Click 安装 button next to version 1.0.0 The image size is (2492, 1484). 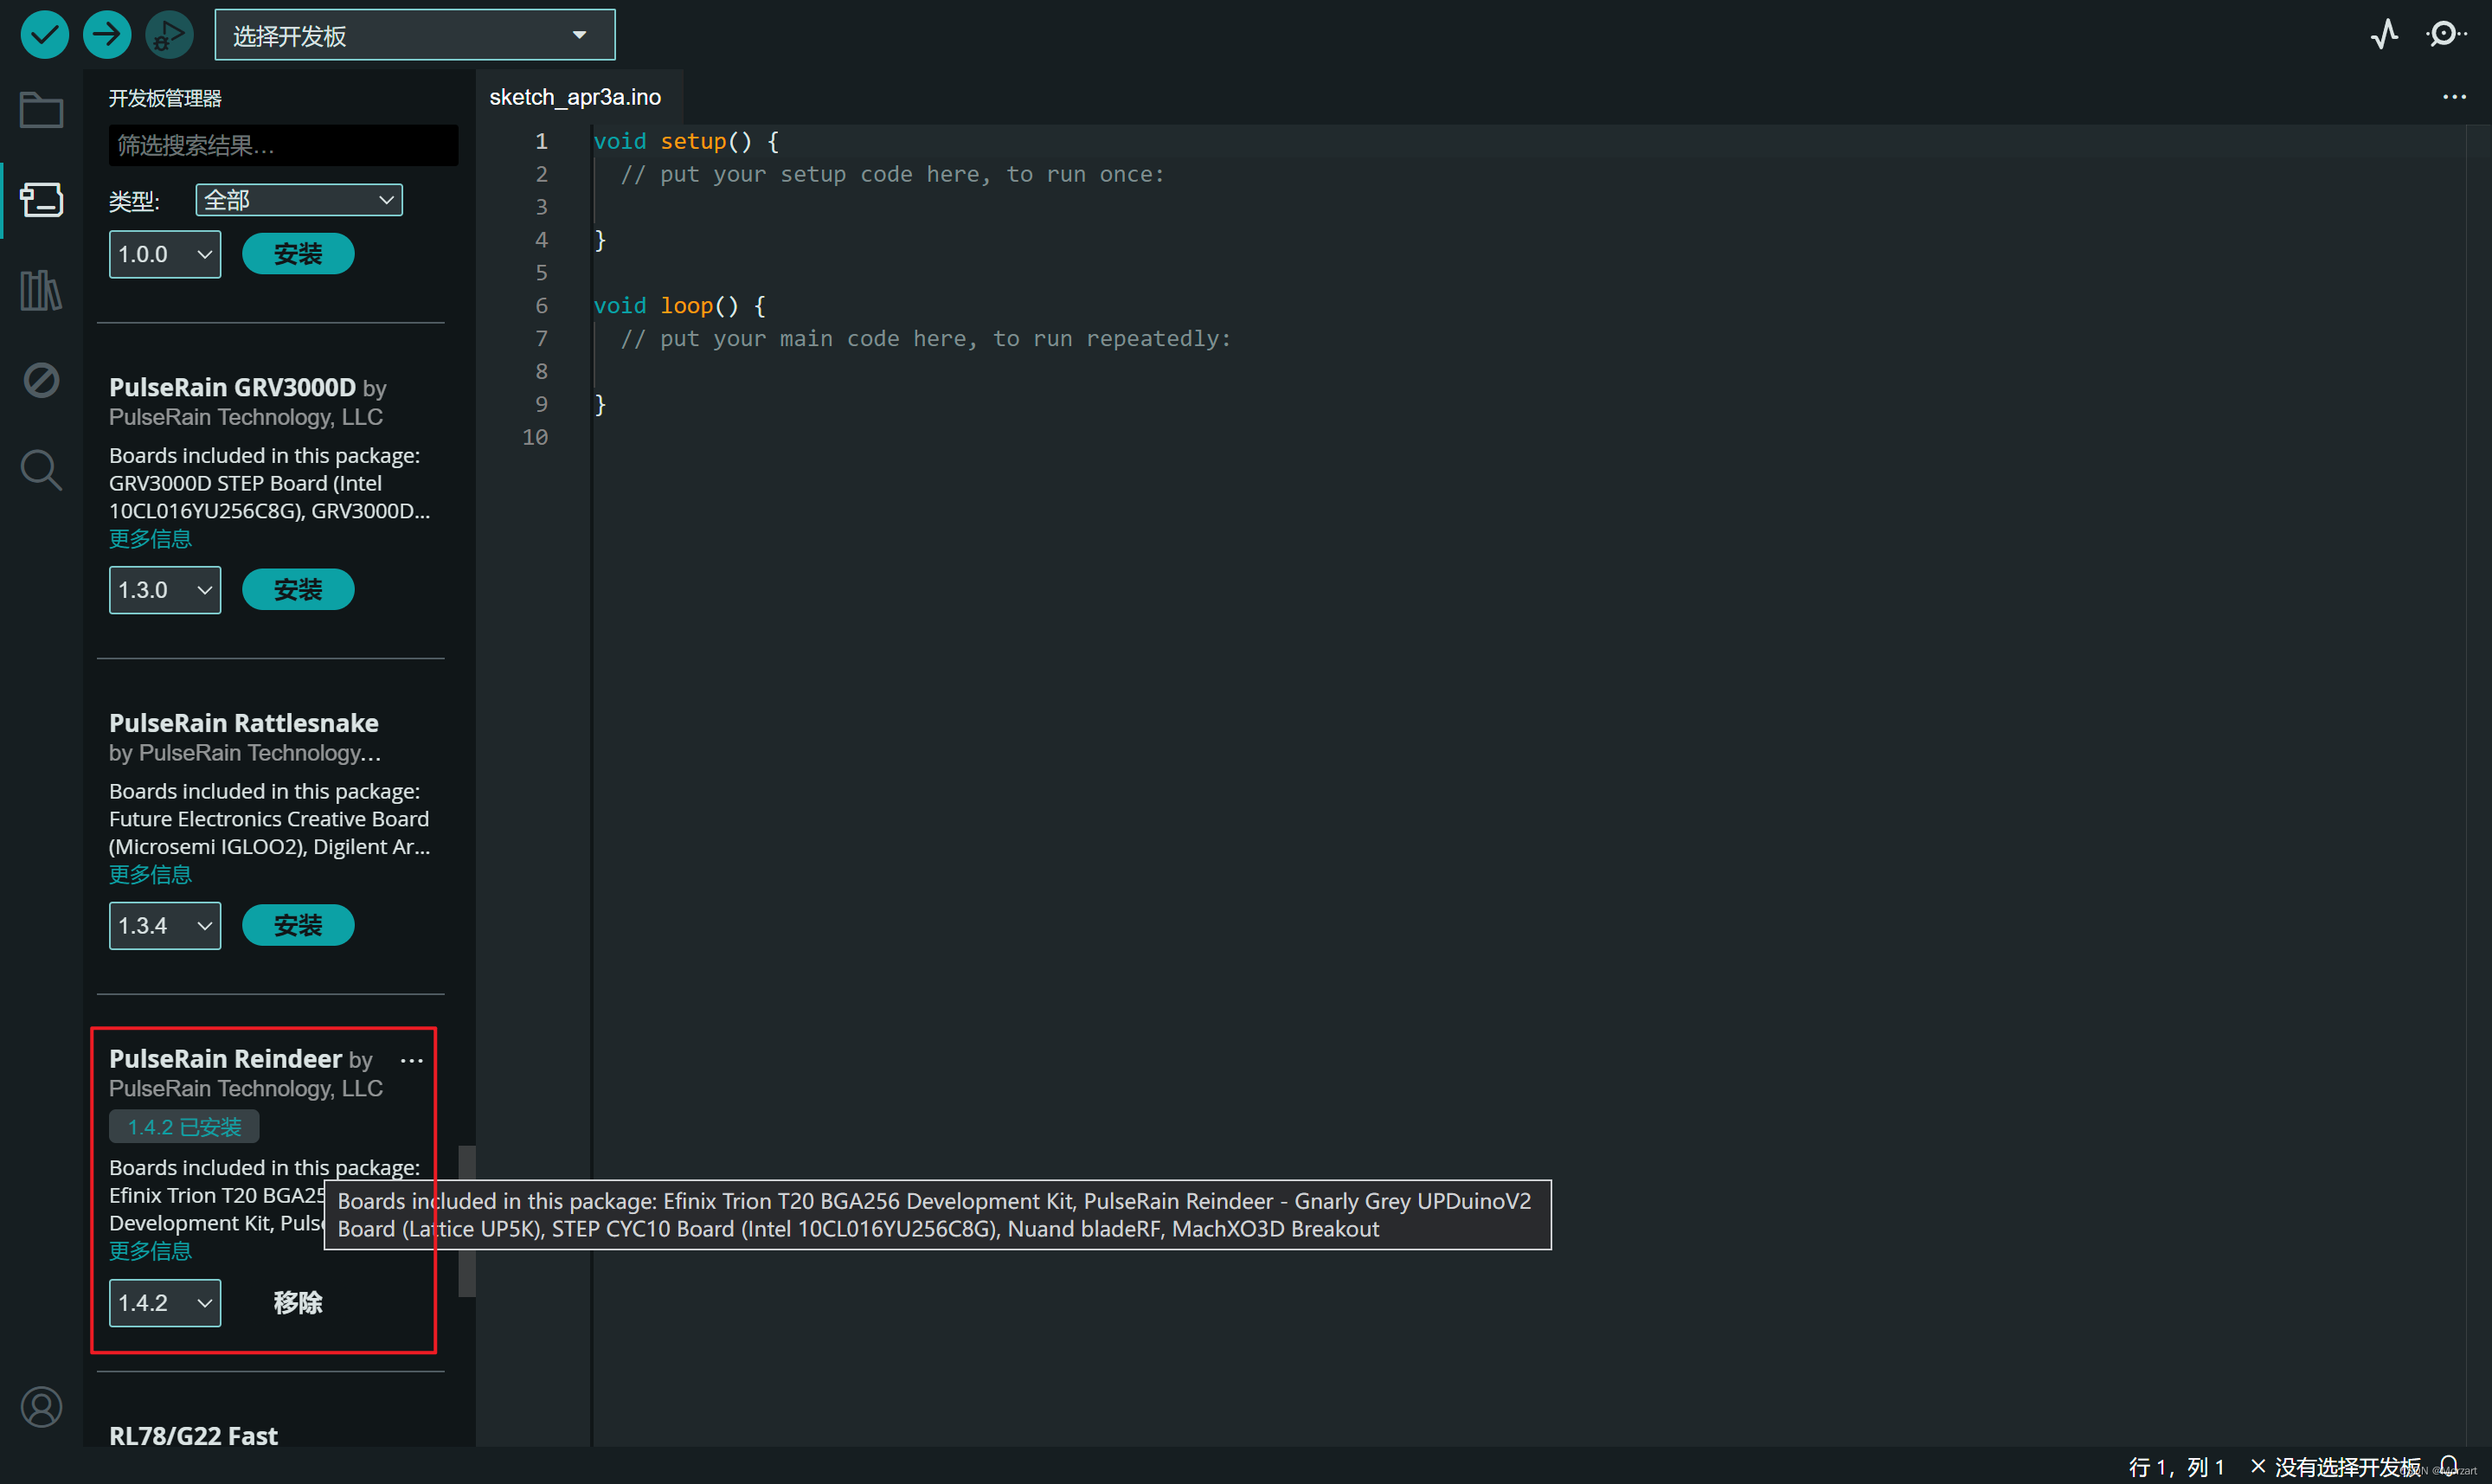click(x=298, y=254)
